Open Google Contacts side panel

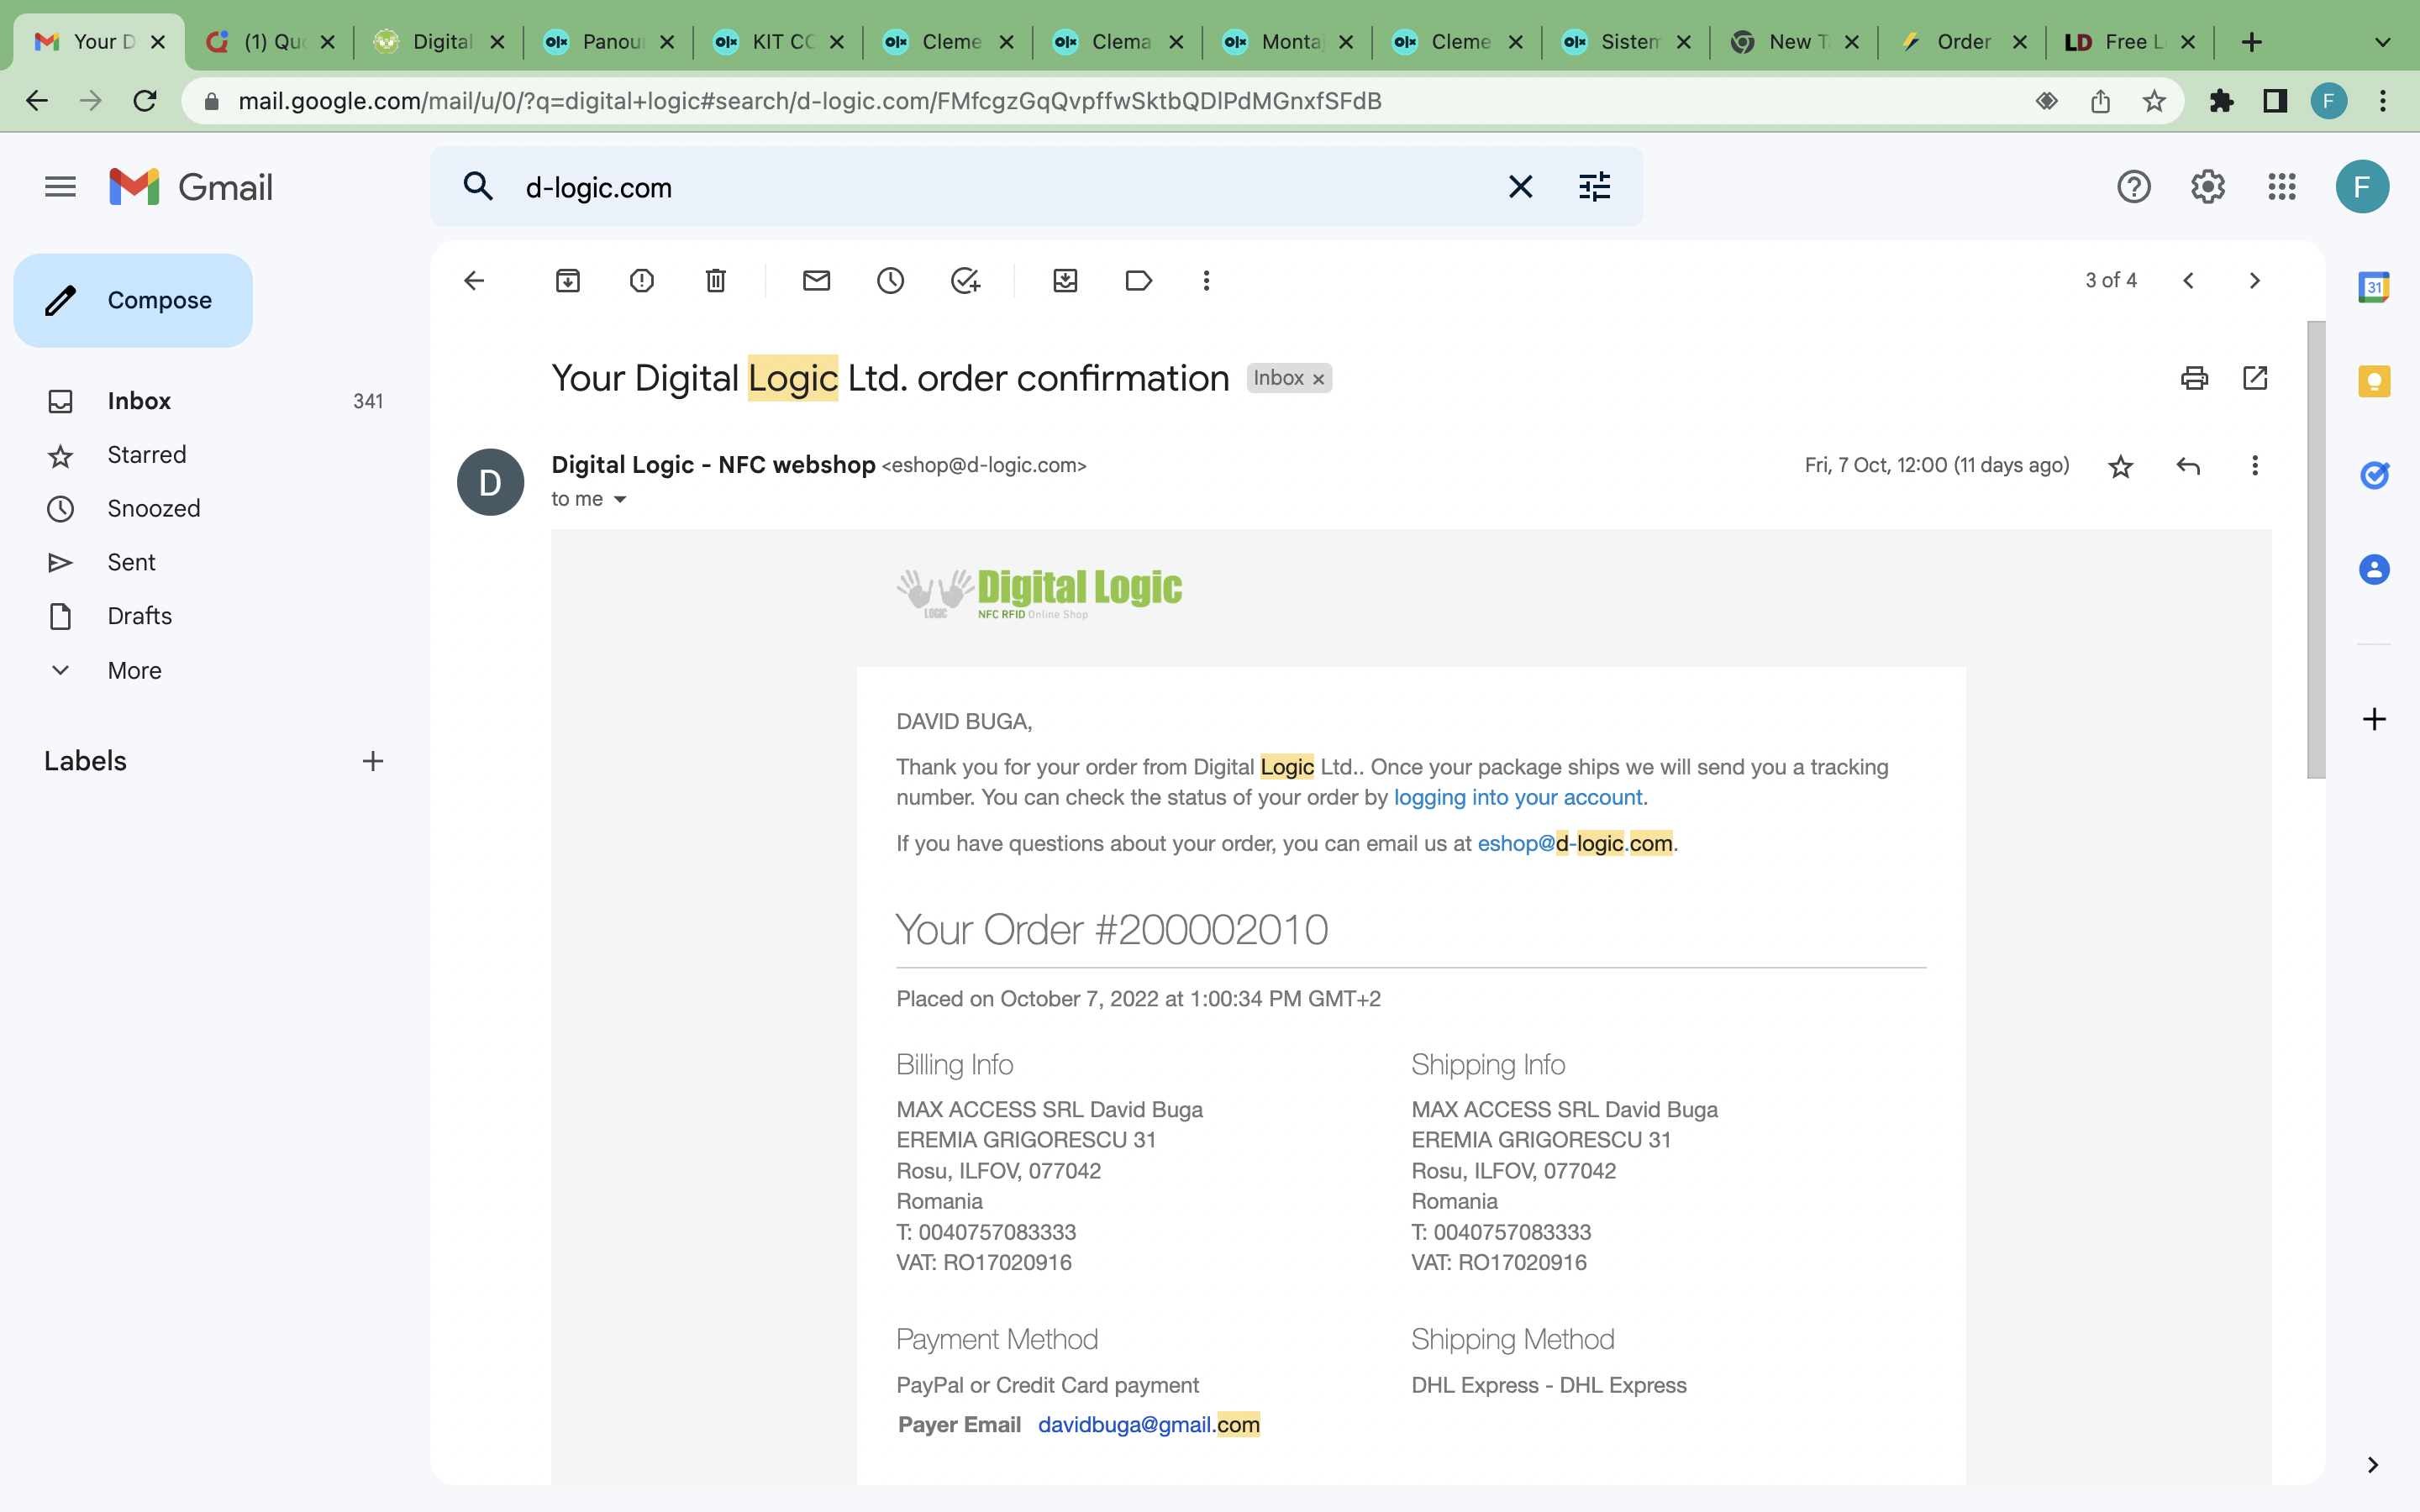click(x=2374, y=570)
